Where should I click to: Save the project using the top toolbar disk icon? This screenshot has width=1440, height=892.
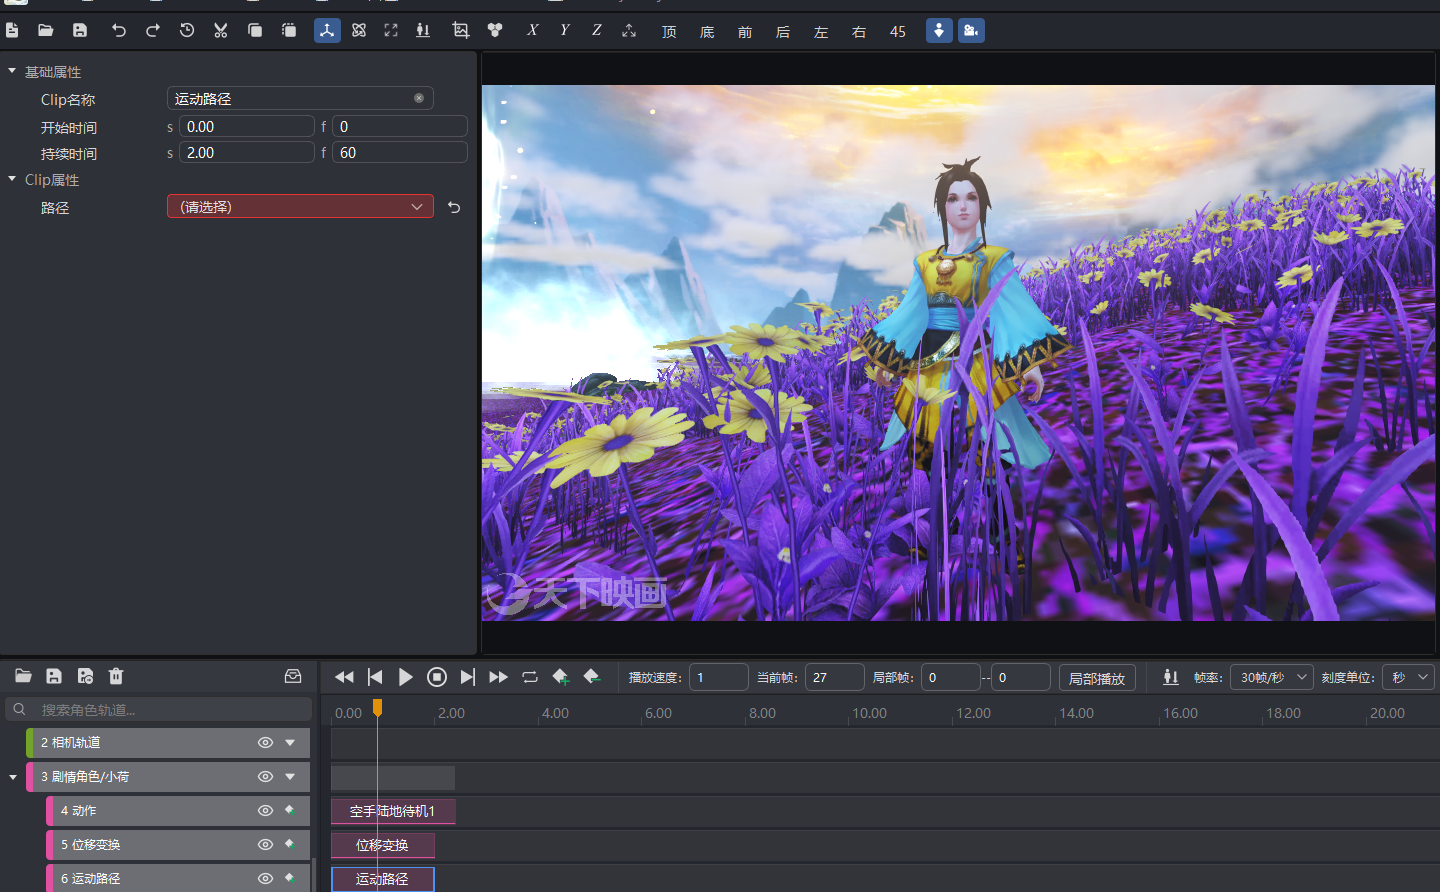[80, 31]
